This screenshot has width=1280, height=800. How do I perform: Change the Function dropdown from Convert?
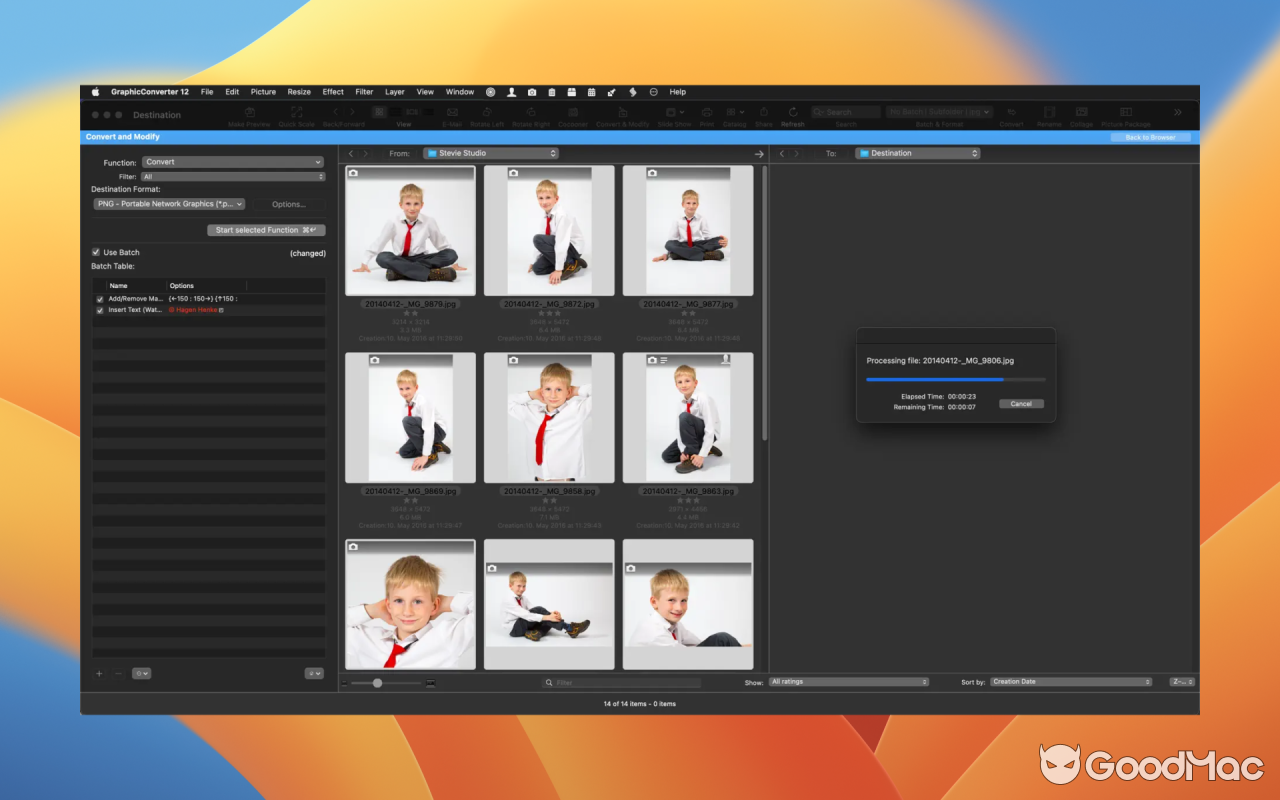click(233, 162)
